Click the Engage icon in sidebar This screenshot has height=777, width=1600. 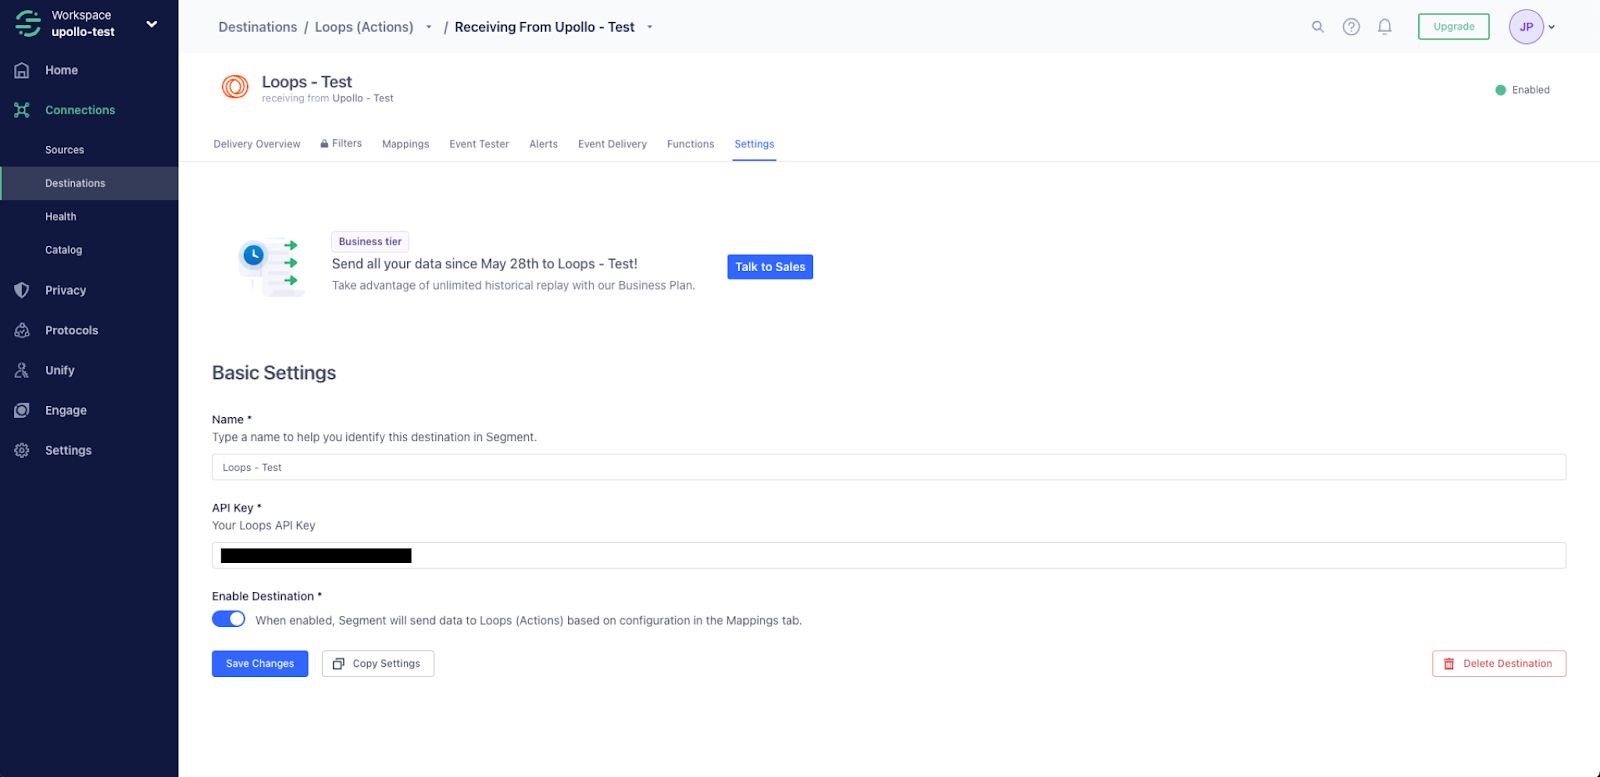coord(22,410)
